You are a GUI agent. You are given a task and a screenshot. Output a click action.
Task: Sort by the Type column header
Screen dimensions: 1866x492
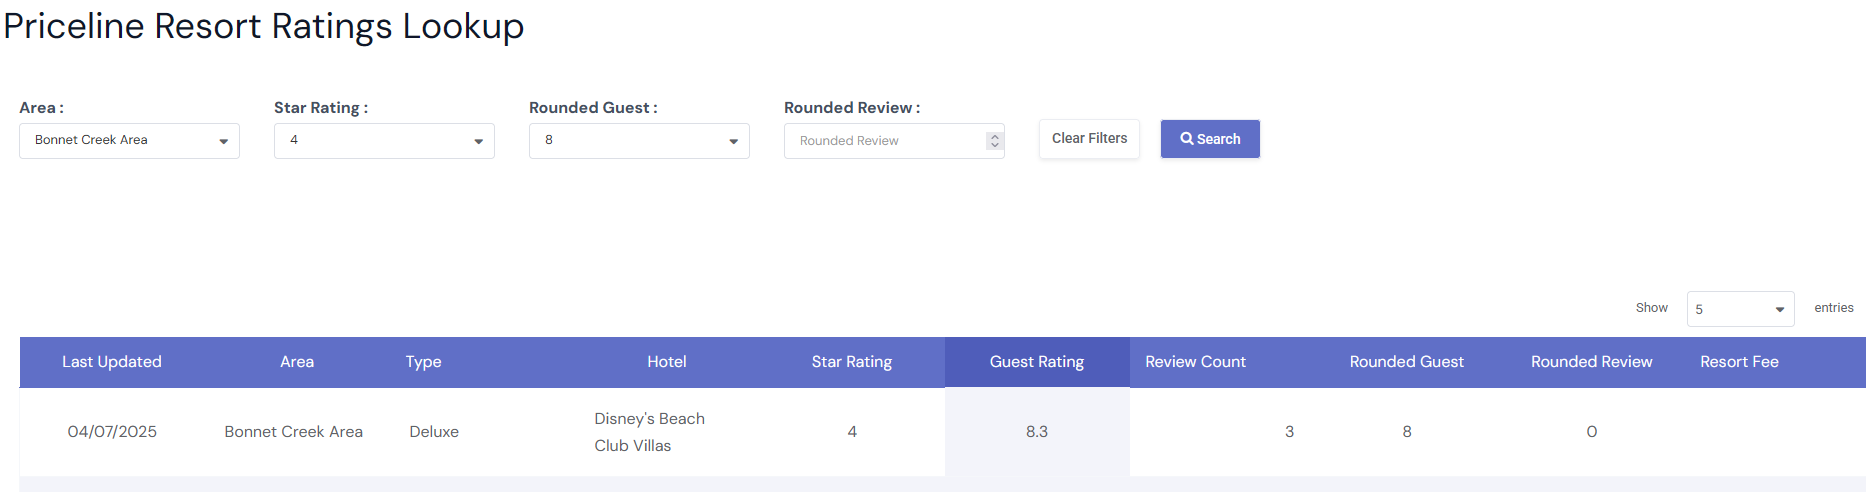[424, 362]
